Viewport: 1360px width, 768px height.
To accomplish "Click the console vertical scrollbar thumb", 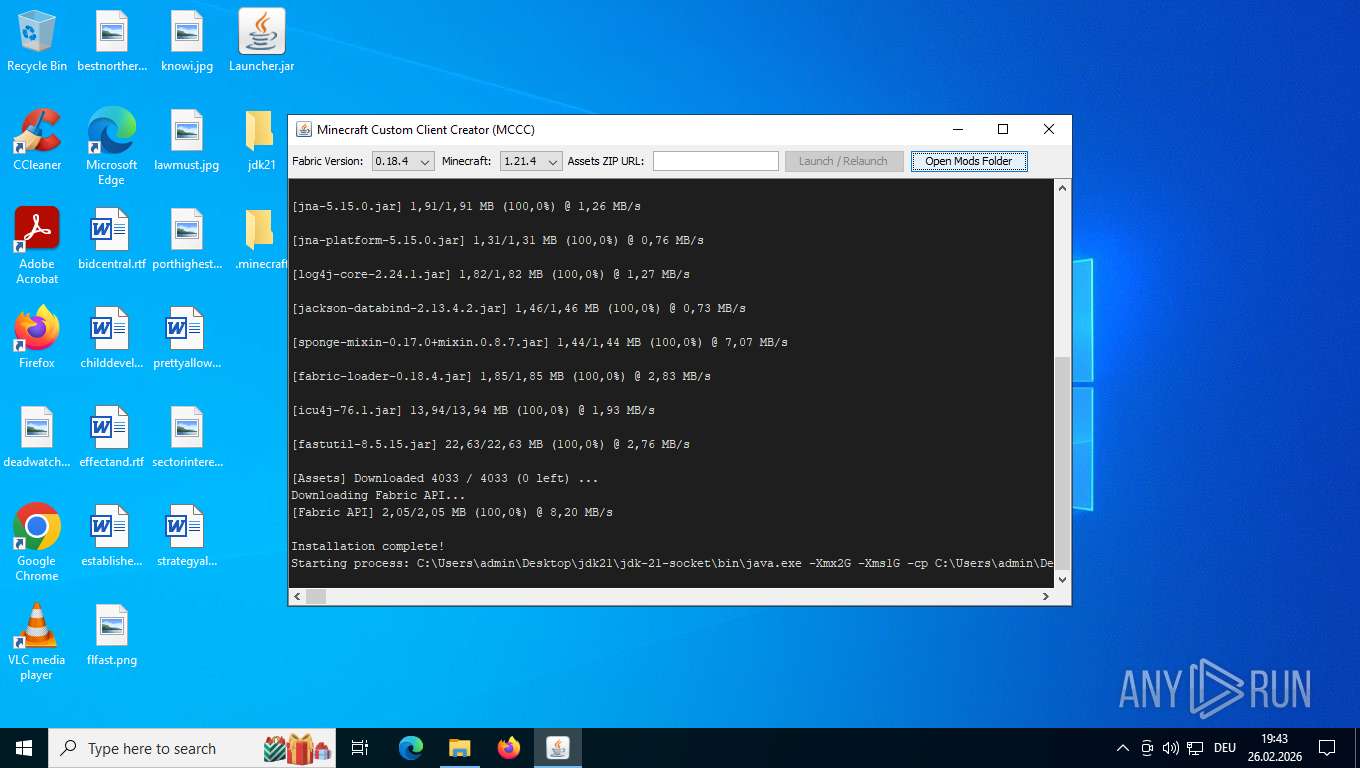I will pos(1063,462).
